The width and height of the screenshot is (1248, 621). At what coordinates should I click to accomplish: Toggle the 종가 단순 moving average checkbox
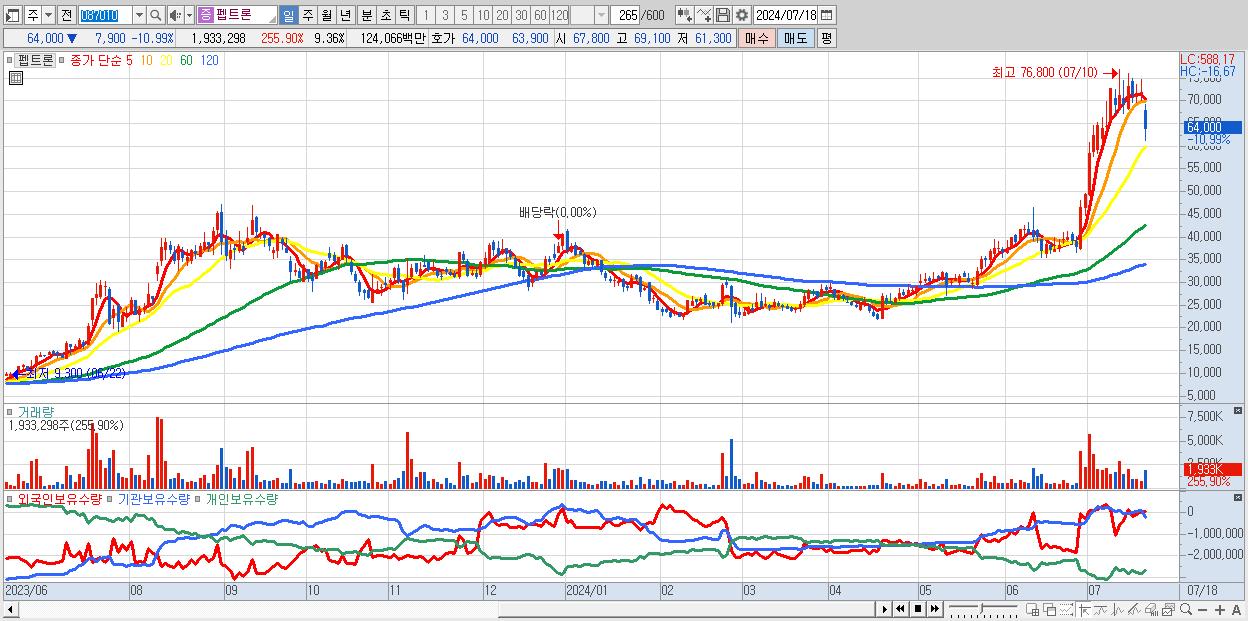(x=64, y=60)
